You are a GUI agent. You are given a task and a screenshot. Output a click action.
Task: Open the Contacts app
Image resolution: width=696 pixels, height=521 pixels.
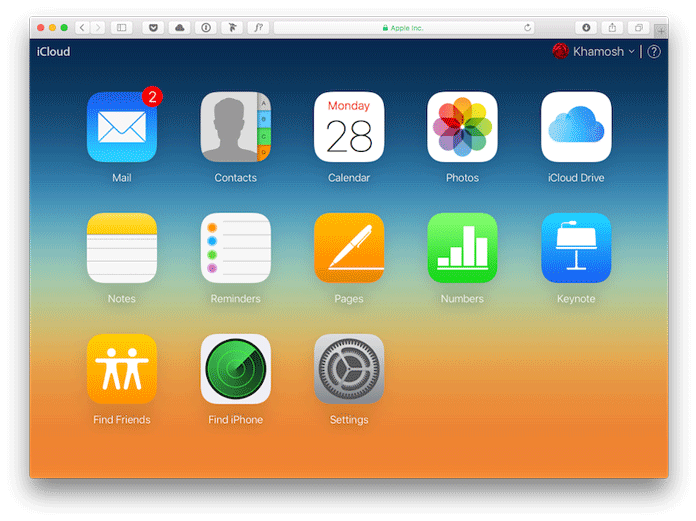click(x=236, y=127)
